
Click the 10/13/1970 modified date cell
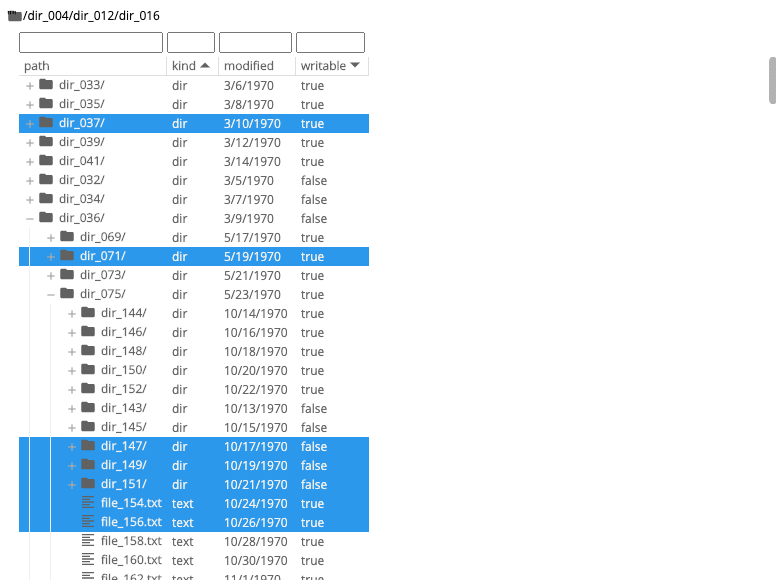256,408
